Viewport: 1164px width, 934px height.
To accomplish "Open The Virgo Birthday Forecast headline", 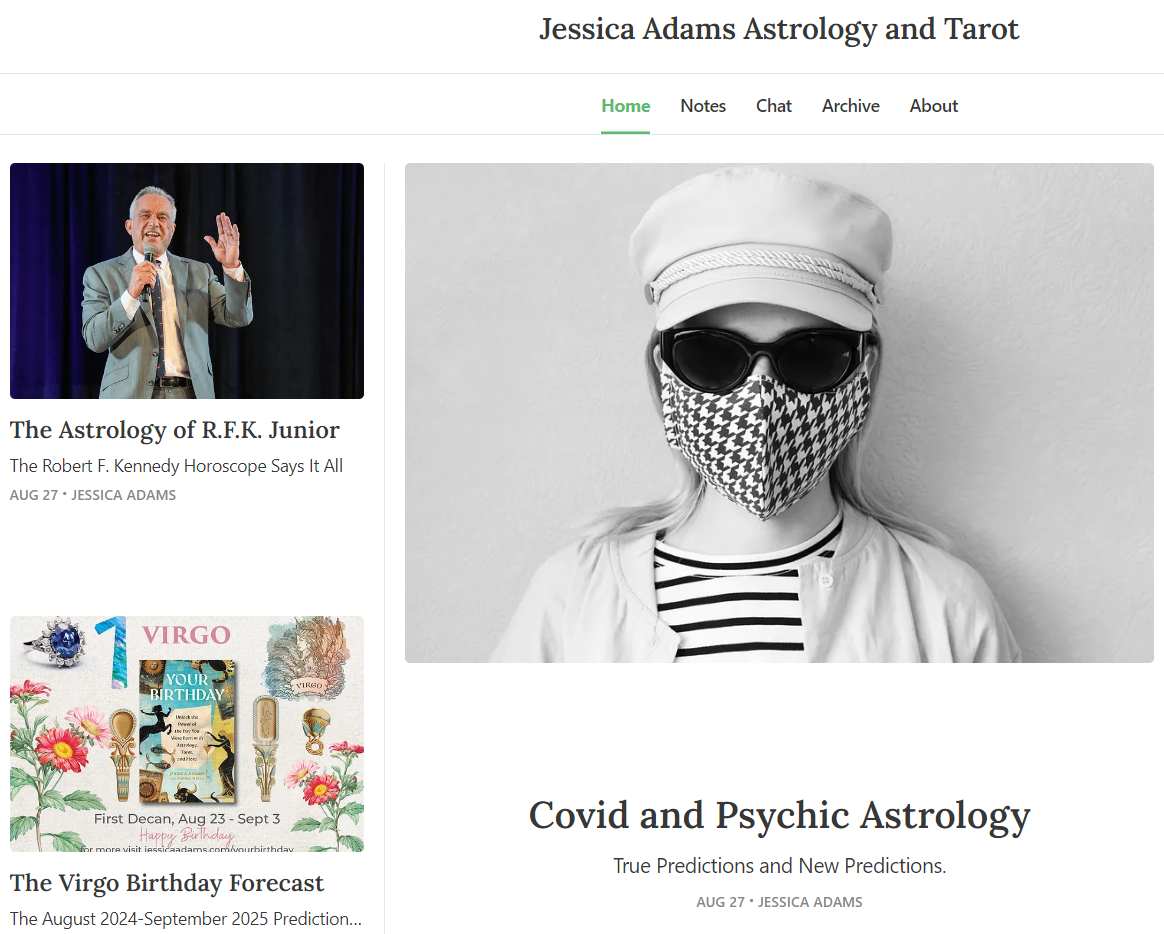I will (167, 883).
